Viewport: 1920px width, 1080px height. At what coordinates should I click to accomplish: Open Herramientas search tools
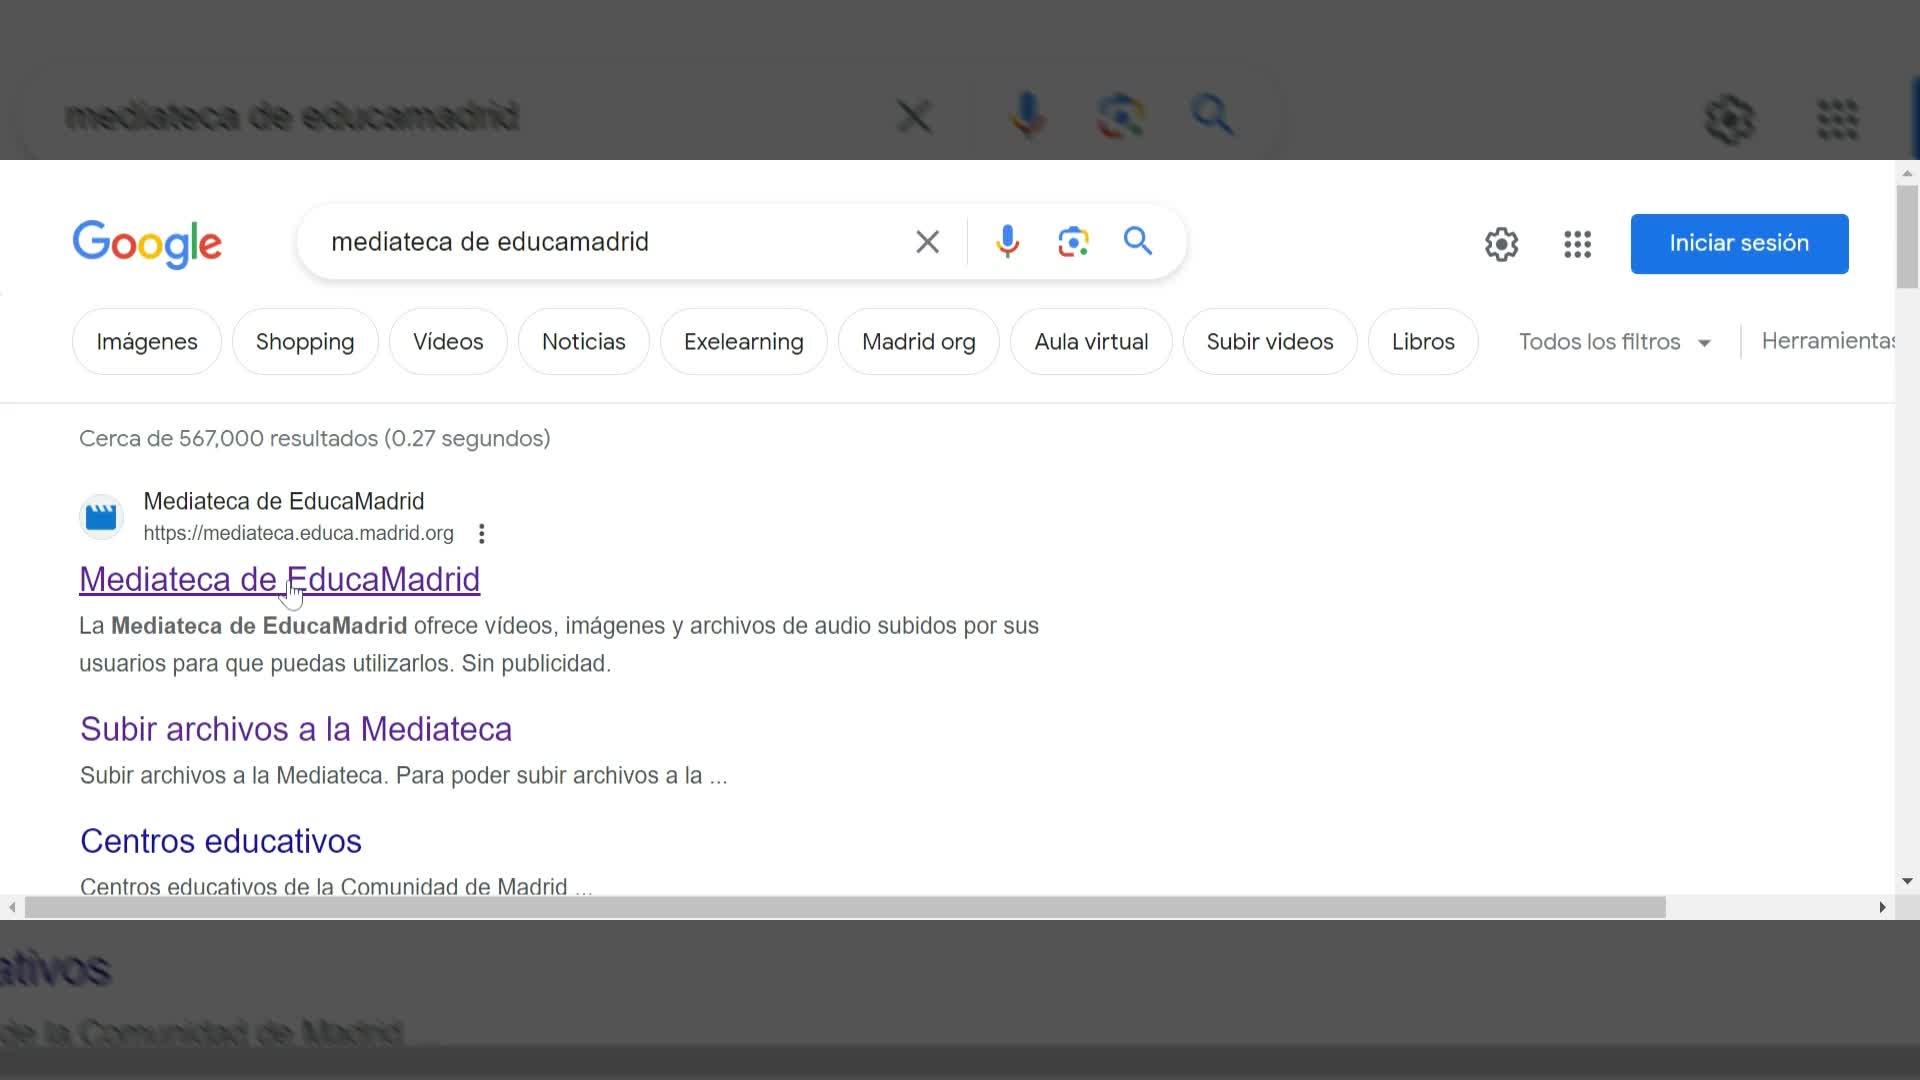(1827, 341)
